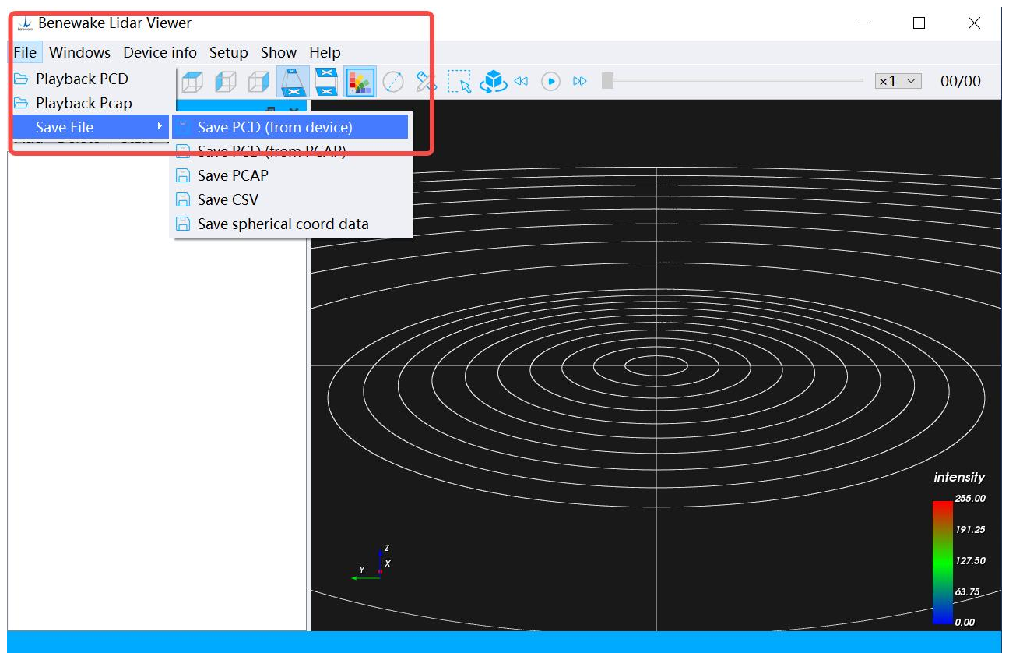The height and width of the screenshot is (660, 1009).
Task: Click the rewind playback button
Action: (521, 82)
